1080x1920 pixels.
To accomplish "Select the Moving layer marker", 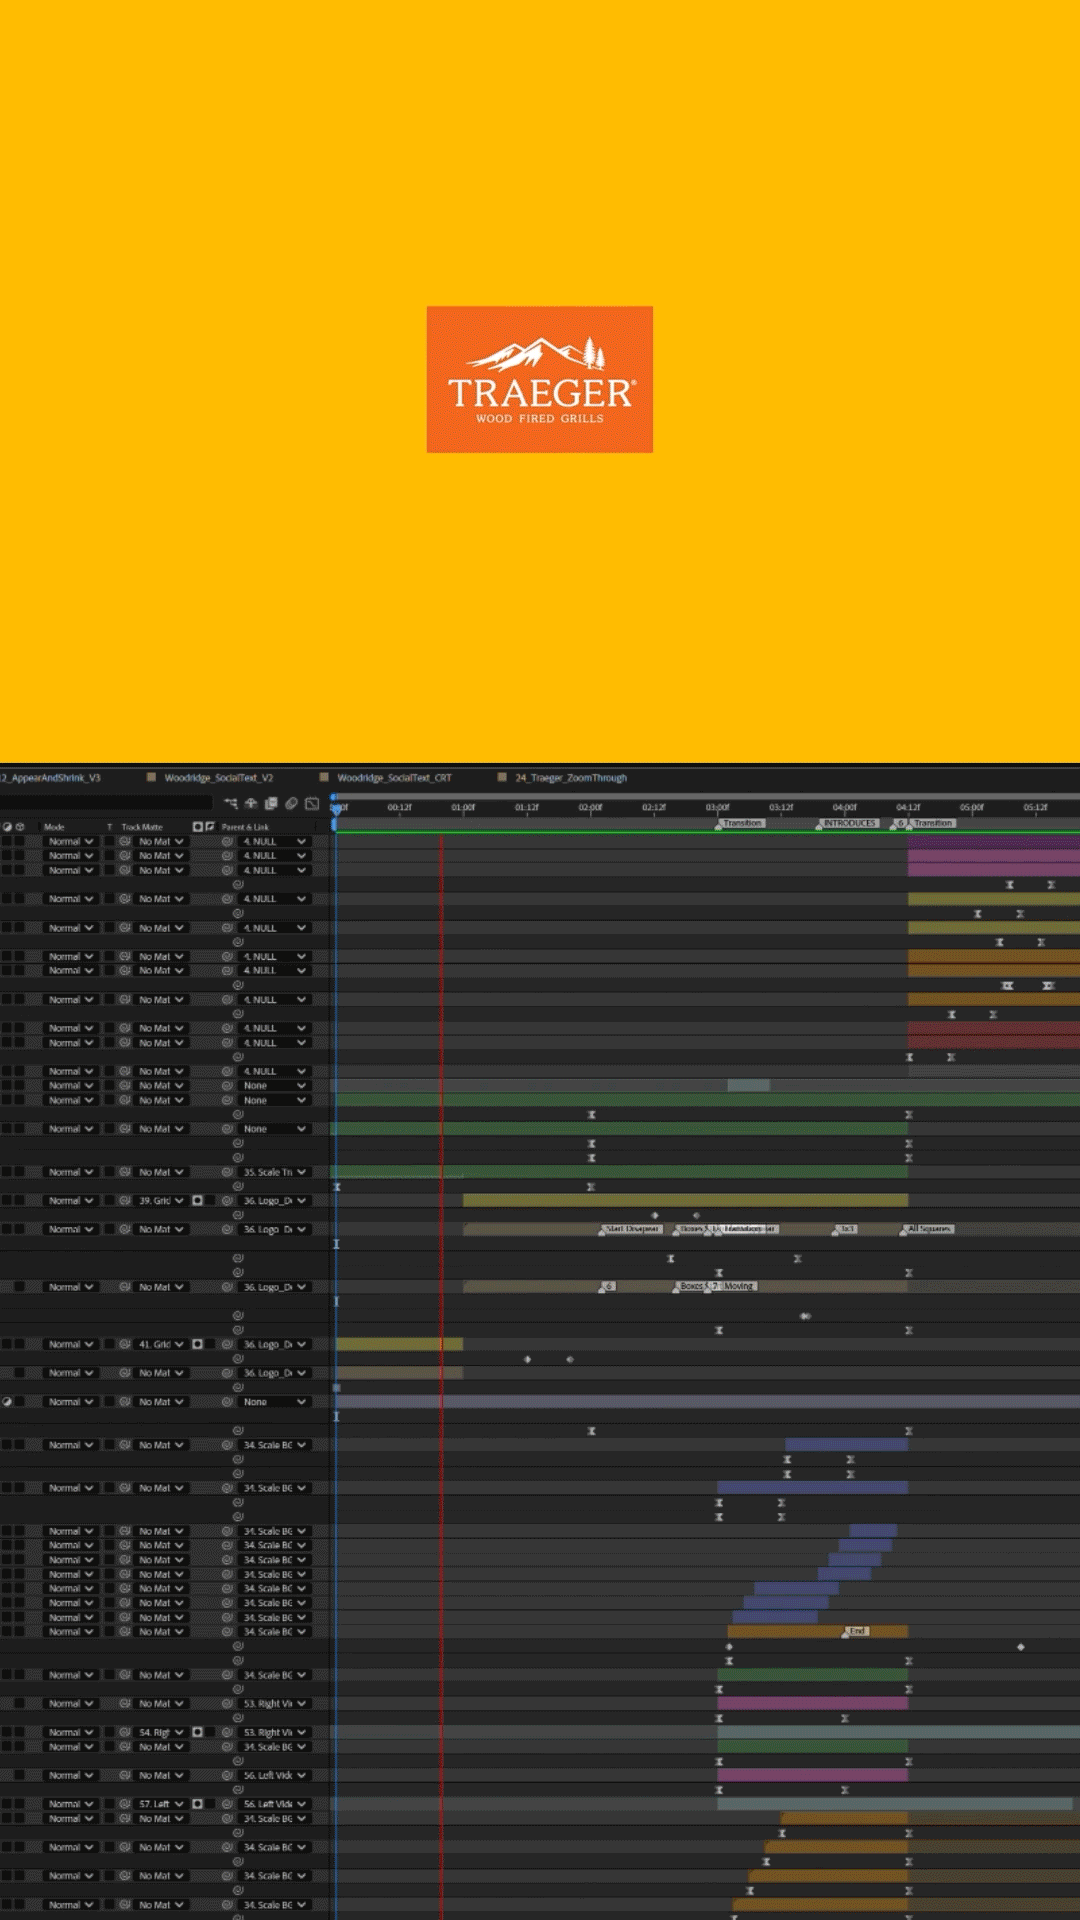I will click(739, 1286).
